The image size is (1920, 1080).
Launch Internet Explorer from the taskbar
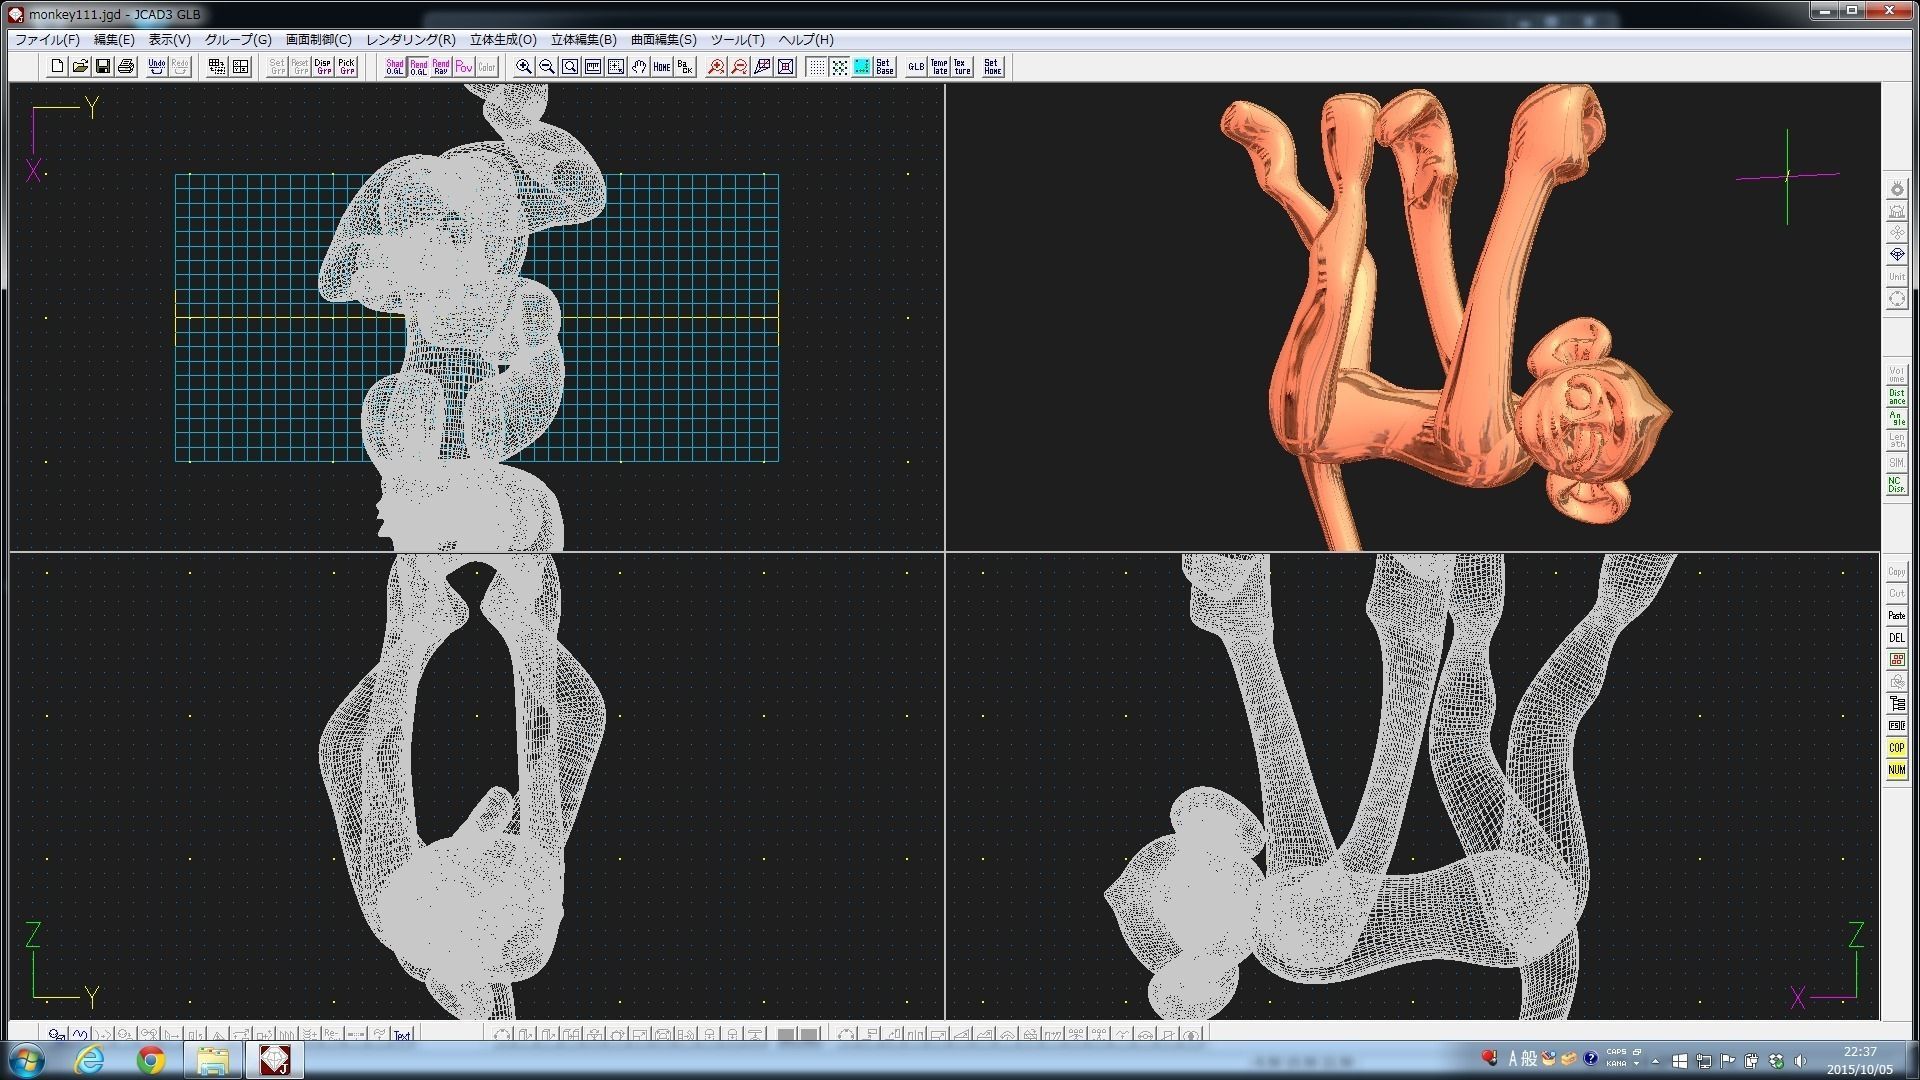[89, 1060]
